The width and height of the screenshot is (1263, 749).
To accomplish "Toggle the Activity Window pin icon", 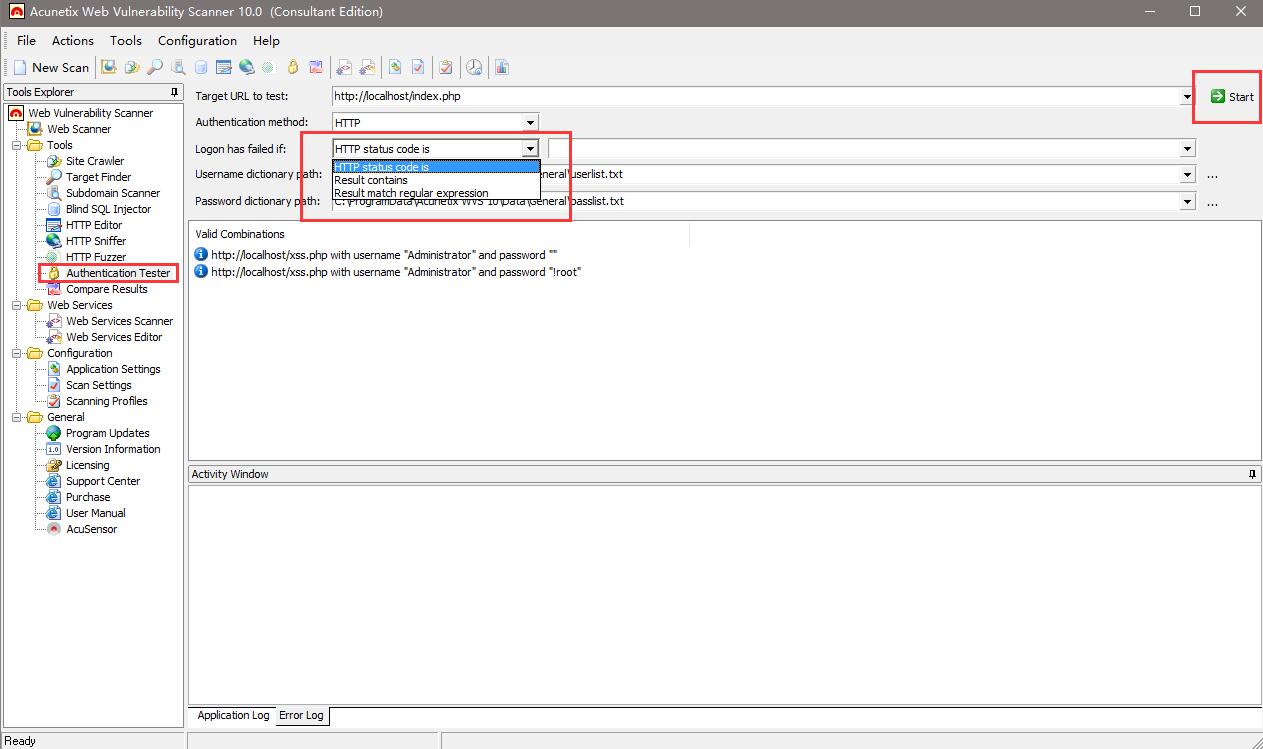I will tap(1252, 474).
